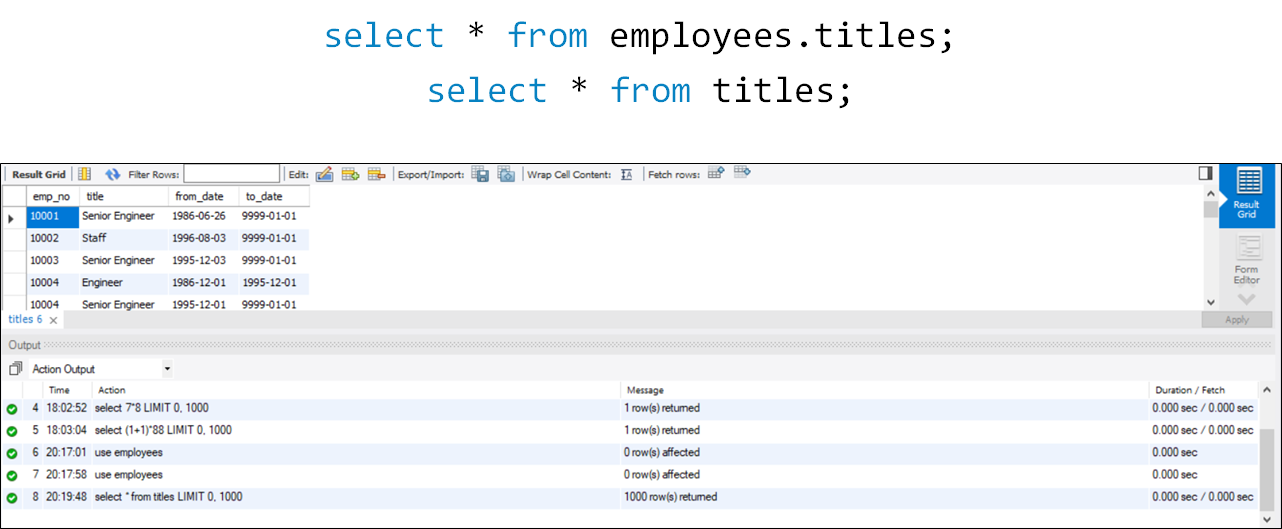Image resolution: width=1282 pixels, height=529 pixels.
Task: Toggle the side panel icon at top right
Action: pyautogui.click(x=1206, y=174)
